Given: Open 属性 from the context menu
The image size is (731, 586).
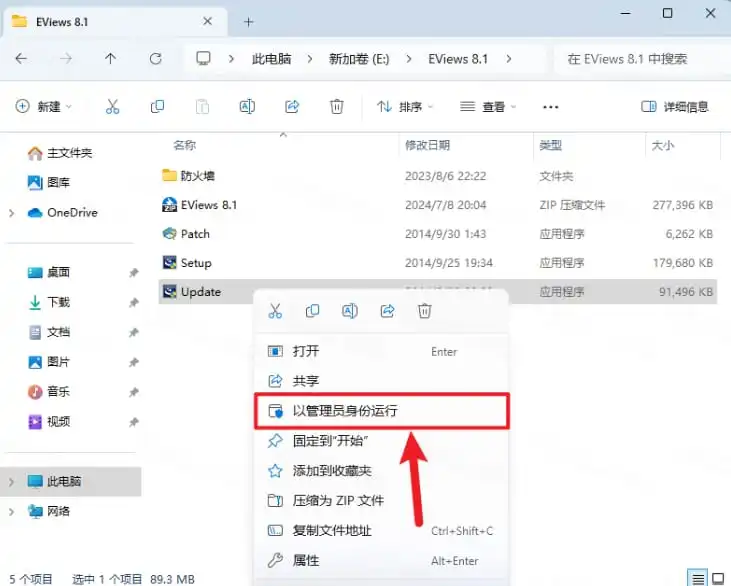Looking at the screenshot, I should [381, 560].
